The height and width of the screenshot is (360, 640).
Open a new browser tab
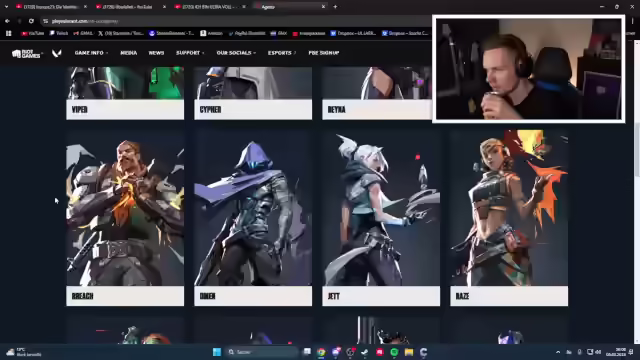click(335, 7)
